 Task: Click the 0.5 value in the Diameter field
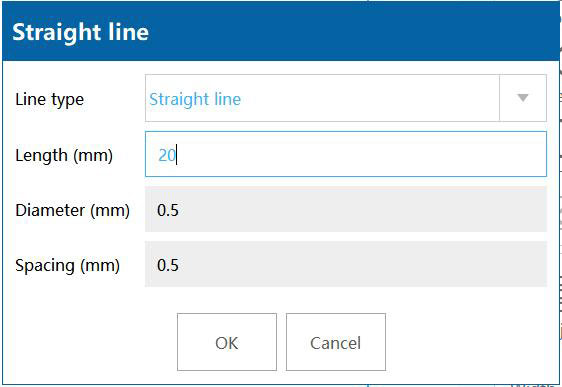(168, 210)
